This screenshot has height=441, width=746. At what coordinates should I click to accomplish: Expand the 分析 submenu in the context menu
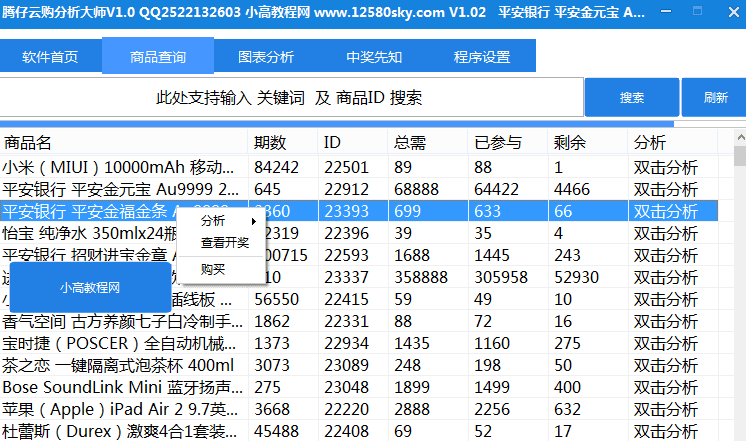click(x=221, y=221)
